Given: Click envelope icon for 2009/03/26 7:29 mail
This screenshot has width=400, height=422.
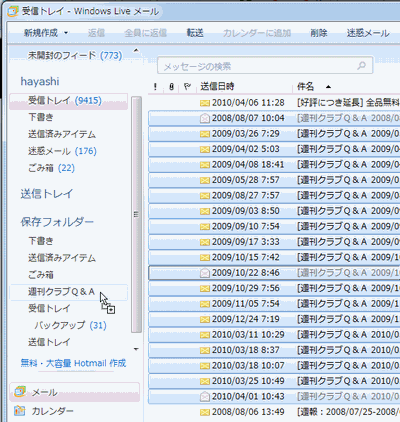Looking at the screenshot, I should pos(205,134).
